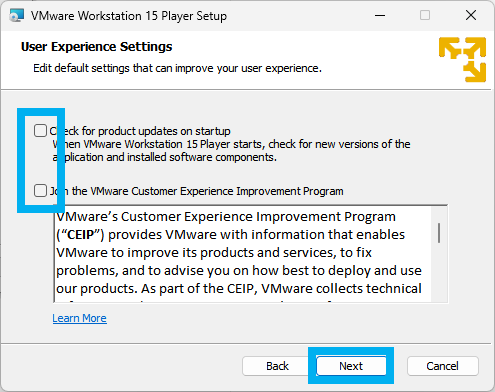This screenshot has width=495, height=392.
Task: Click the VMware installer icon in title bar
Action: [17, 15]
